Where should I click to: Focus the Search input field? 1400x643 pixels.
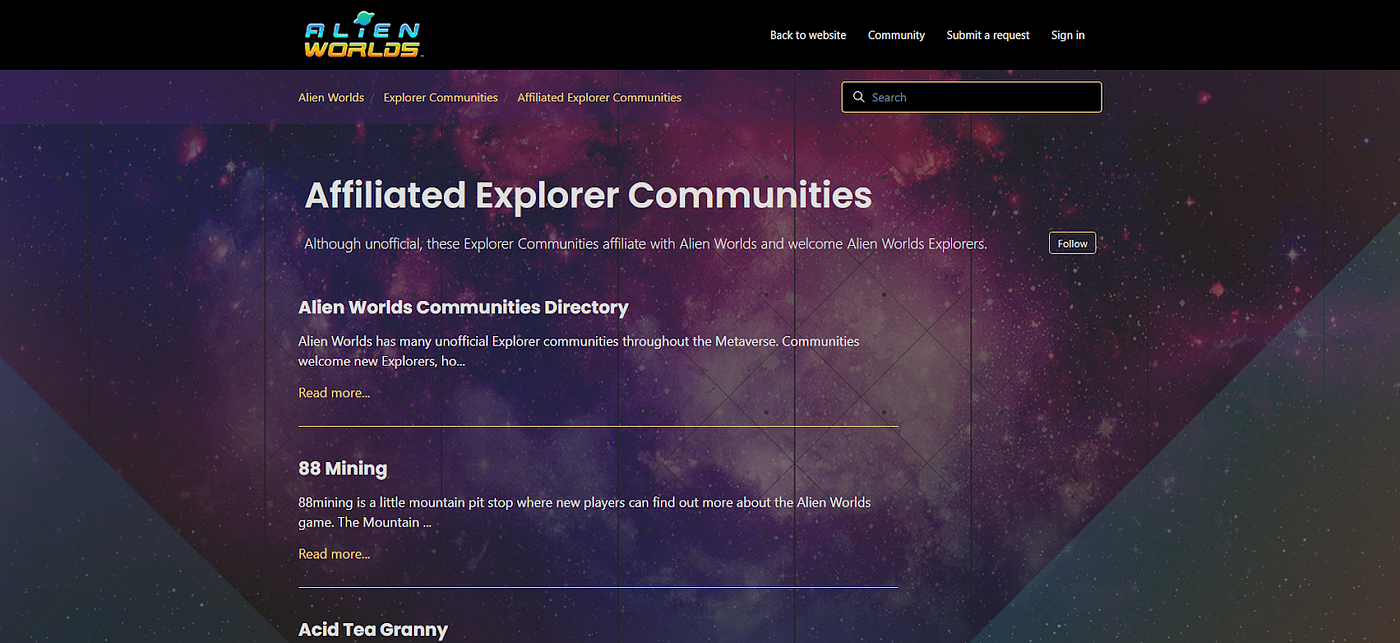pyautogui.click(x=972, y=97)
